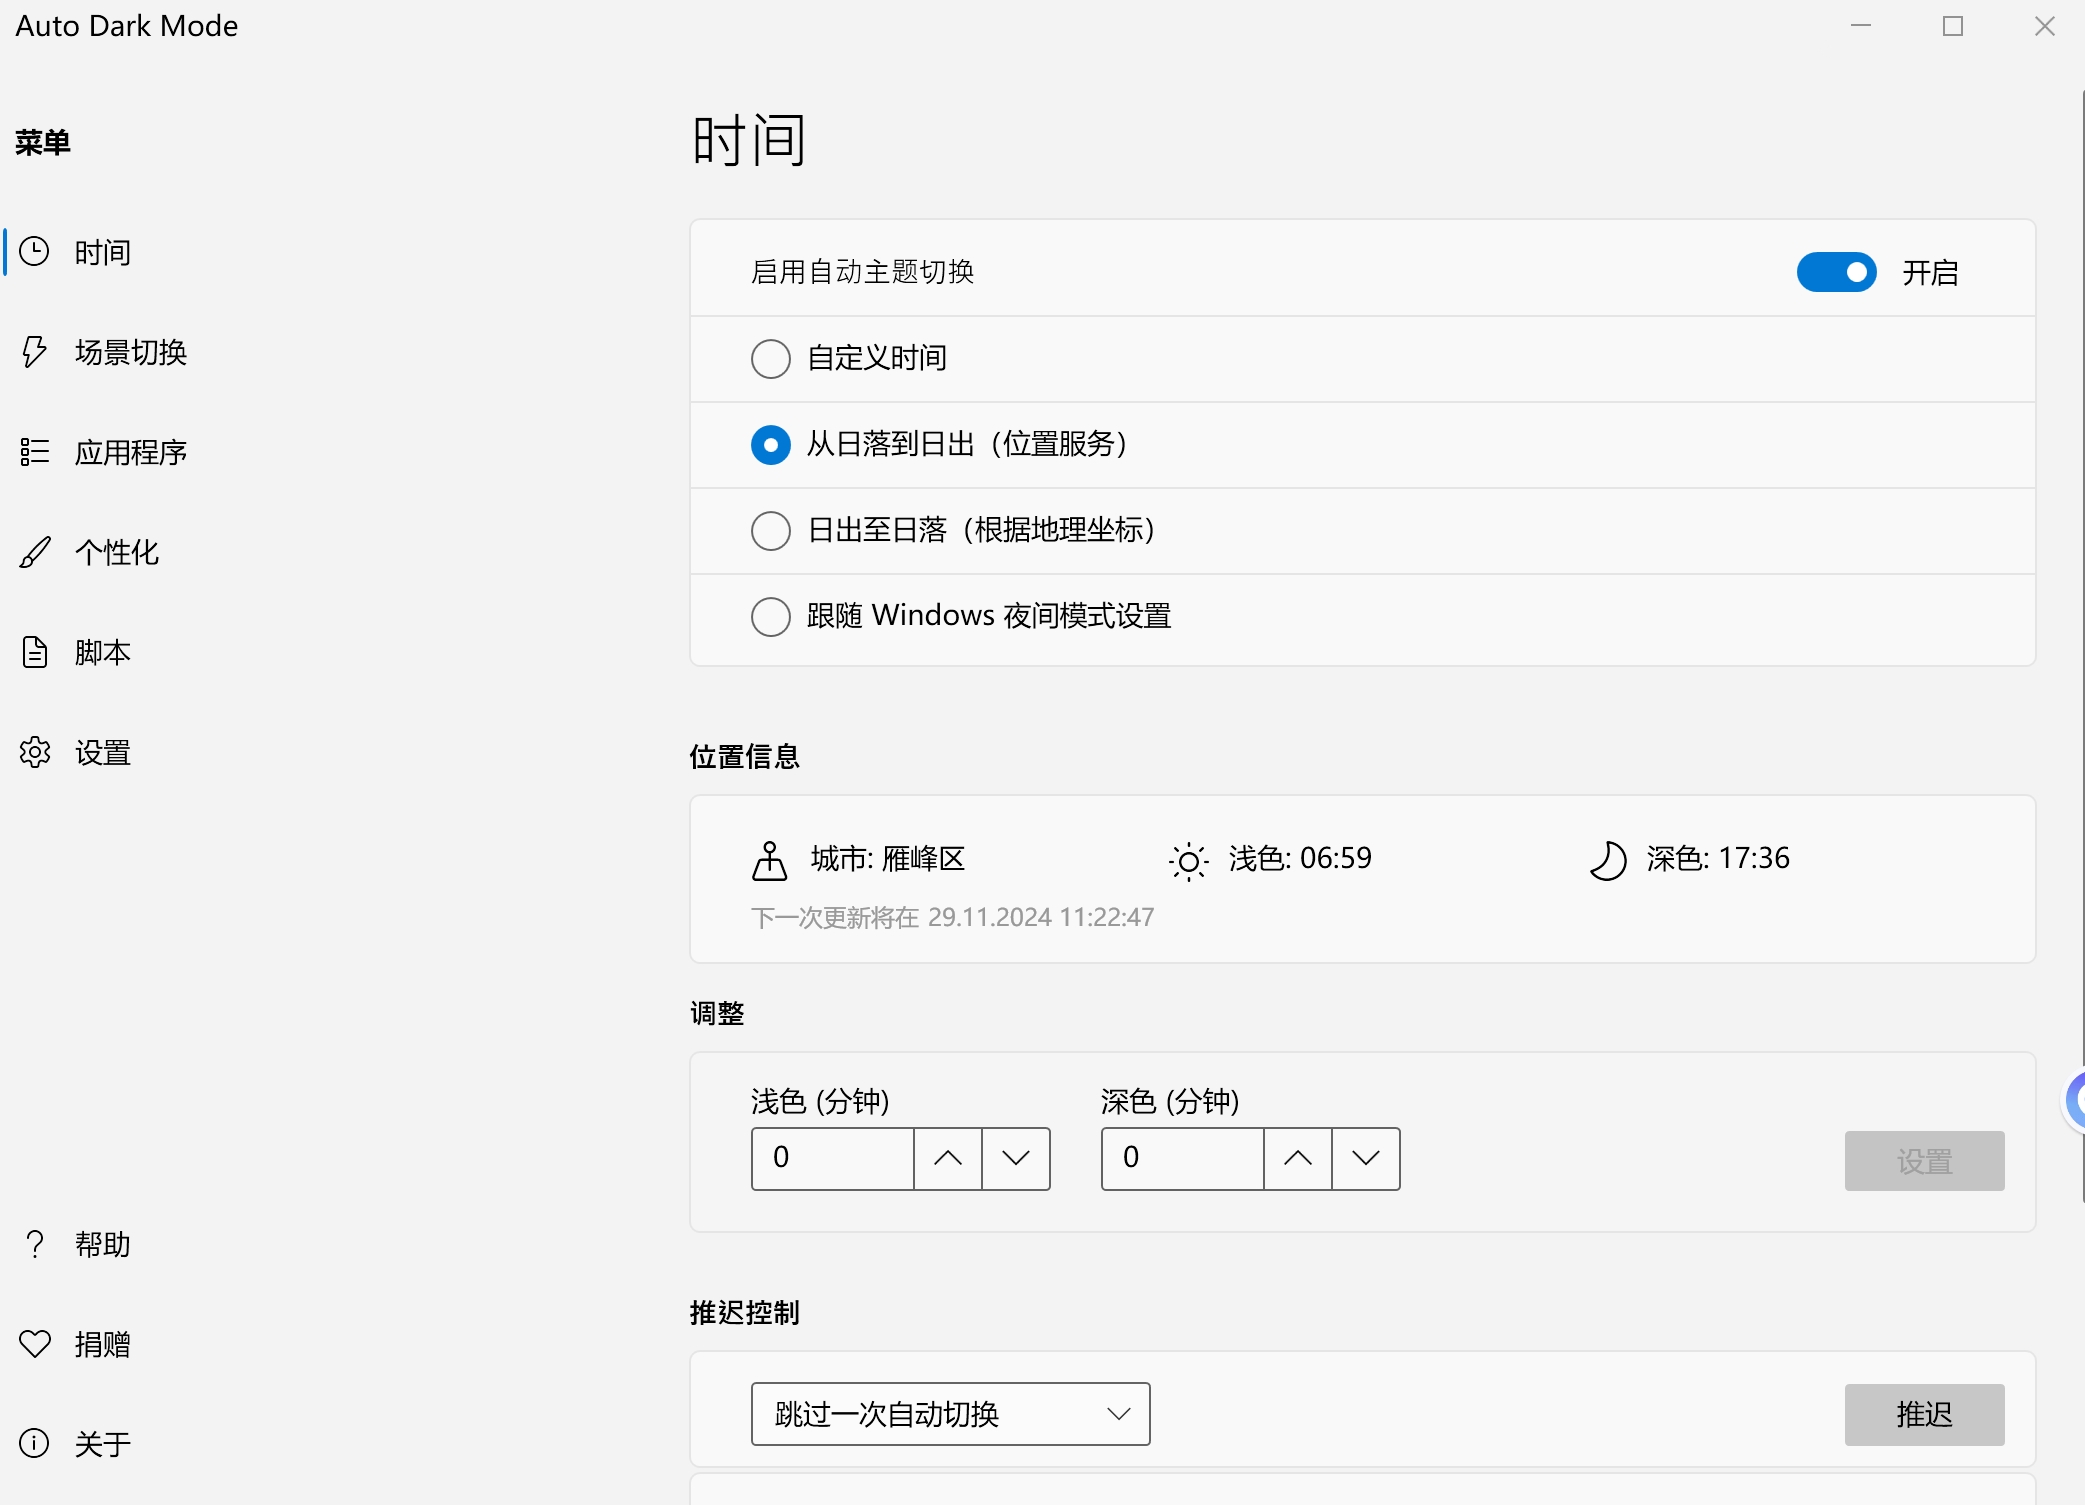Minimize the Auto Dark Mode window
Screen dimensions: 2085x1505
1860,26
